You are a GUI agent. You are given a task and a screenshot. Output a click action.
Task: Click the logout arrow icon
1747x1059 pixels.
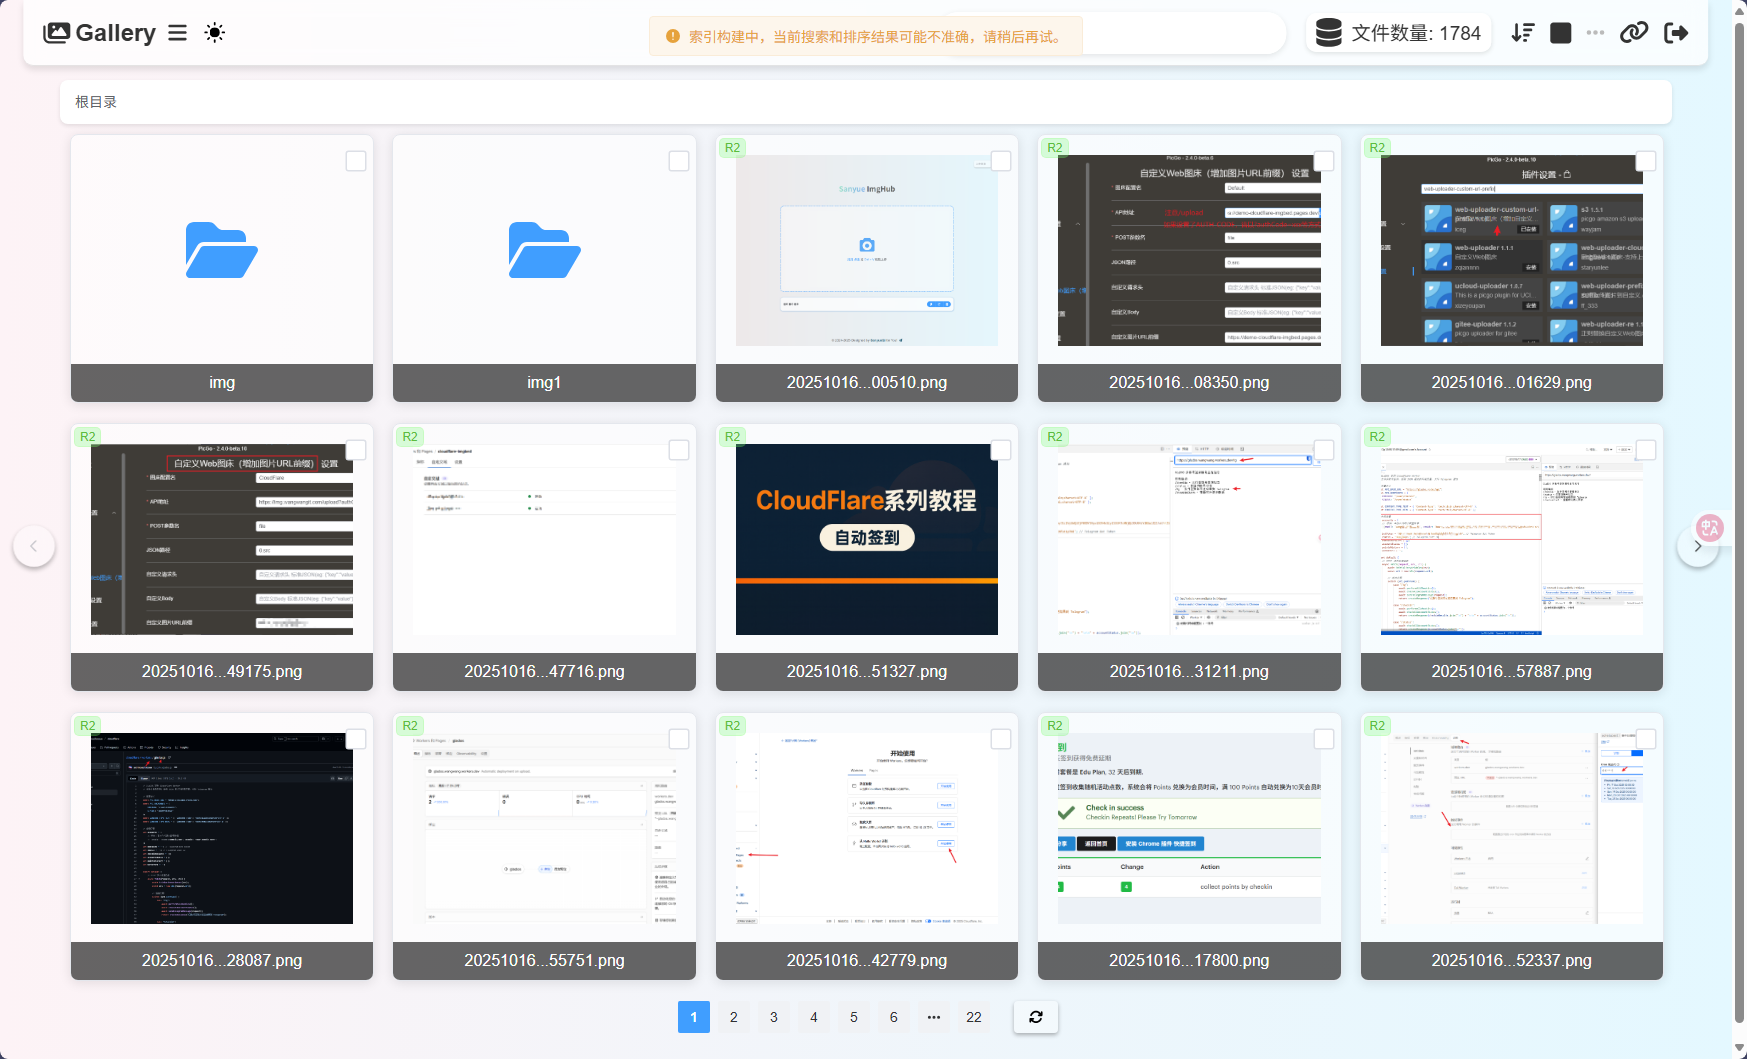1676,33
